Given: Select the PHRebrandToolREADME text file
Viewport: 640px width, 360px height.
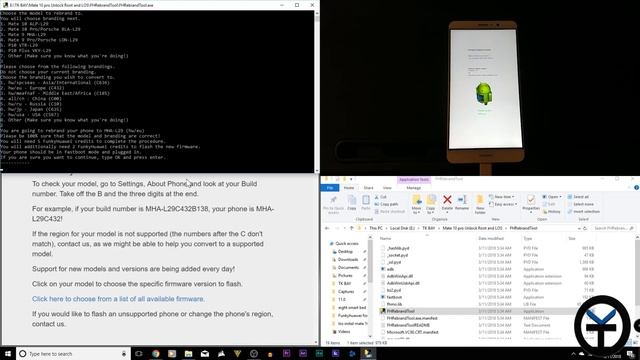Looking at the screenshot, I should pos(408,325).
